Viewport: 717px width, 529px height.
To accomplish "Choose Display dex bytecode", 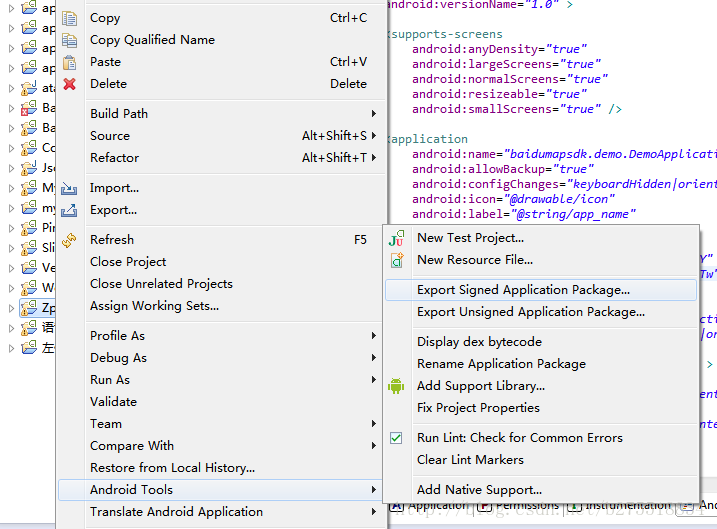I will point(541,342).
